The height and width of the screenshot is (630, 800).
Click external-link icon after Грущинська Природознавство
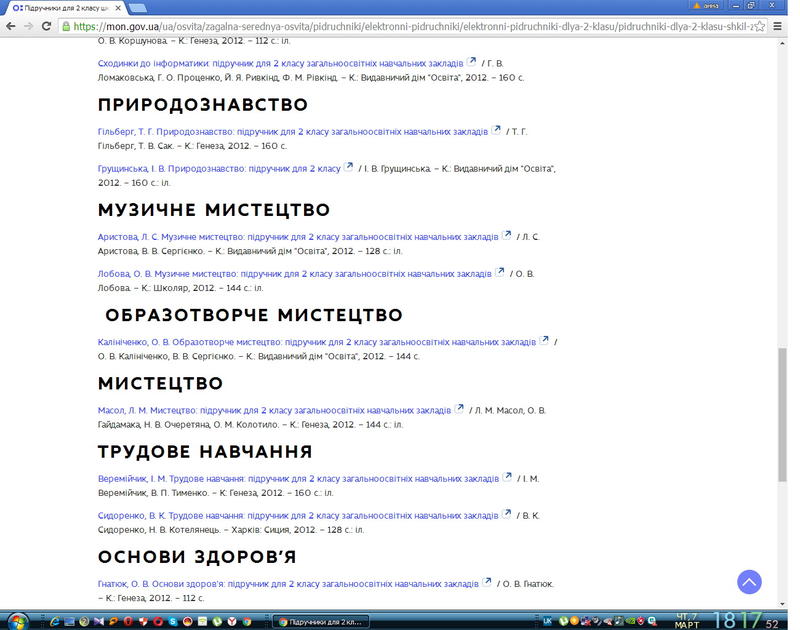click(x=349, y=166)
